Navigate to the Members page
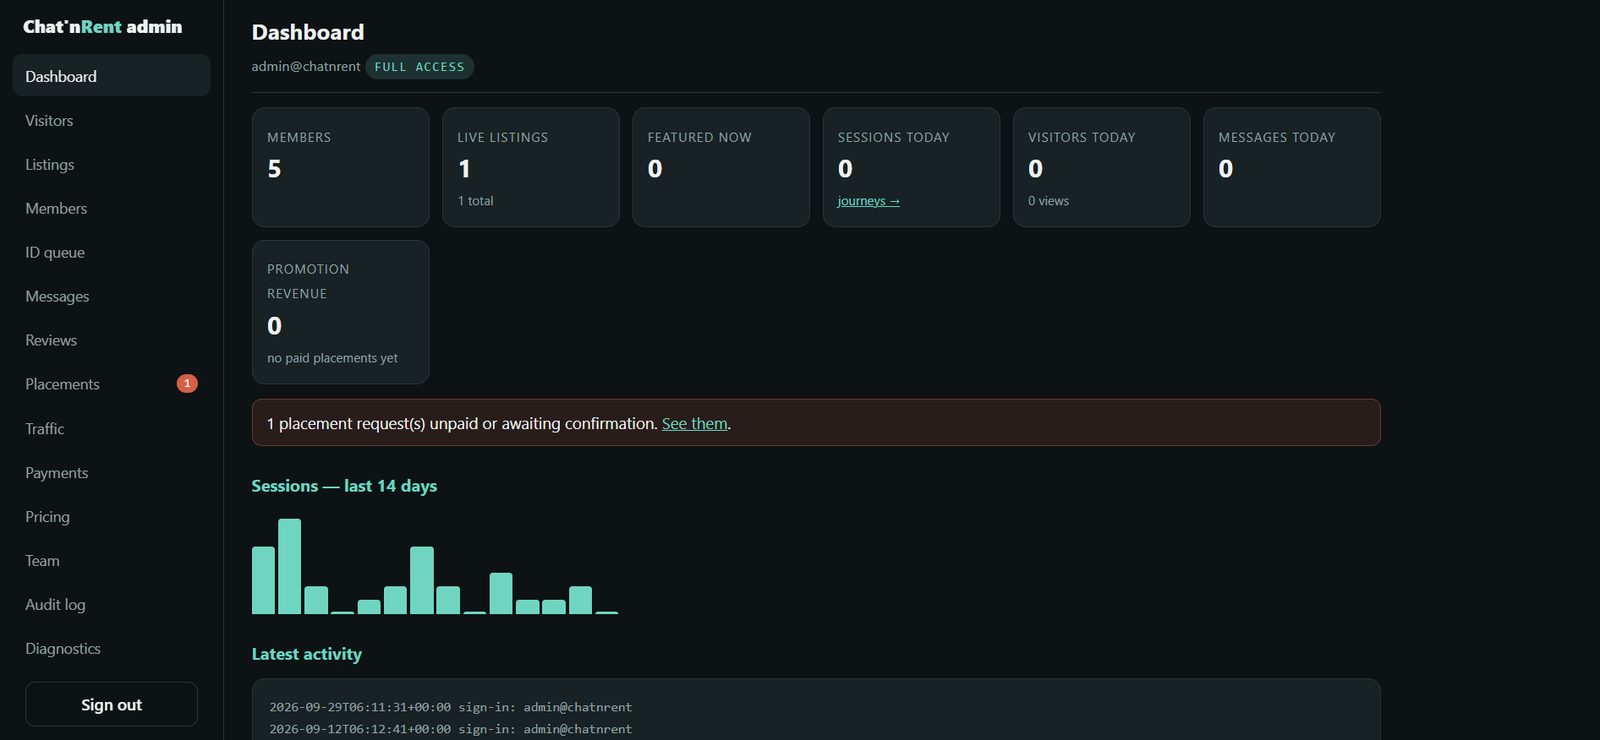 click(111, 208)
